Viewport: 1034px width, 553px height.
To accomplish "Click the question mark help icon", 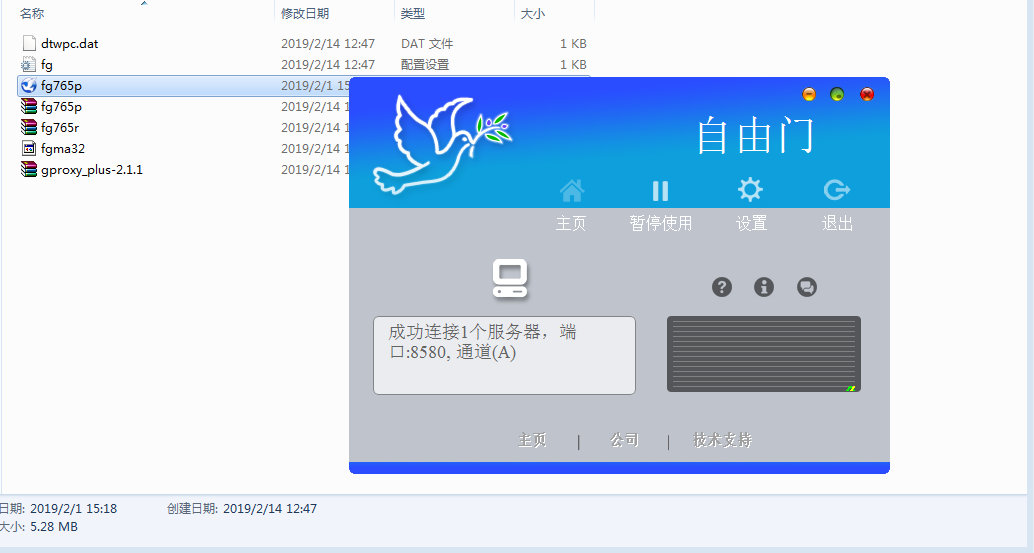I will 721,287.
